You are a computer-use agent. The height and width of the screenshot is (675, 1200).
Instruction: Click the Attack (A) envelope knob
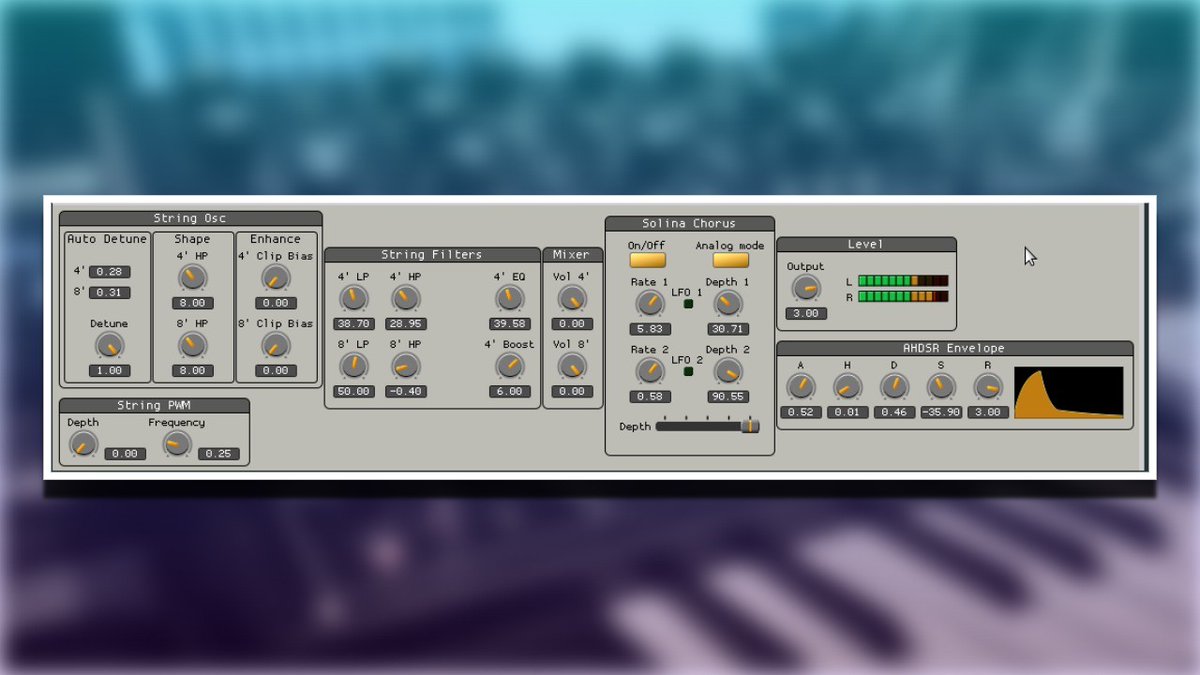(800, 387)
